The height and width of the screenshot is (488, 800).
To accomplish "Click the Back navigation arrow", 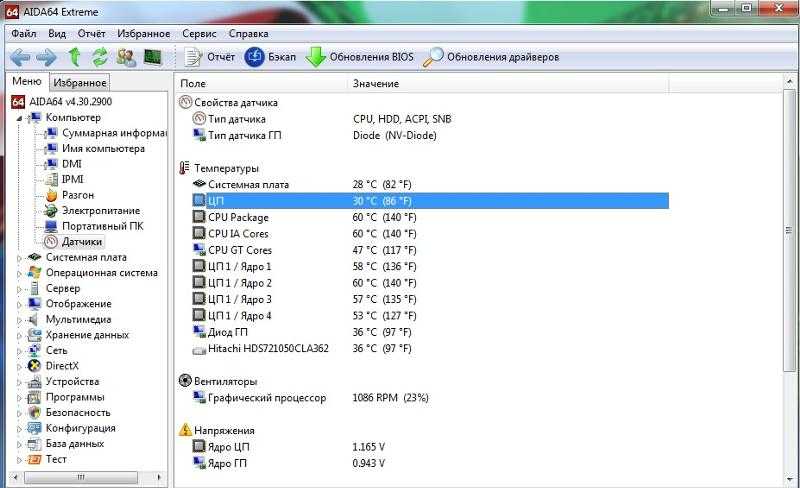I will point(20,57).
